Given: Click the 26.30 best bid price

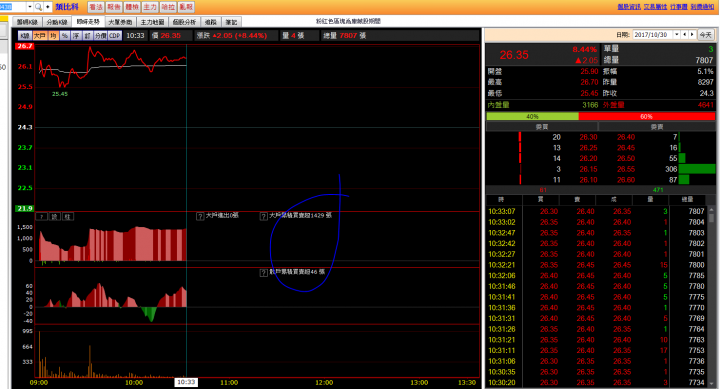Looking at the screenshot, I should [x=588, y=137].
